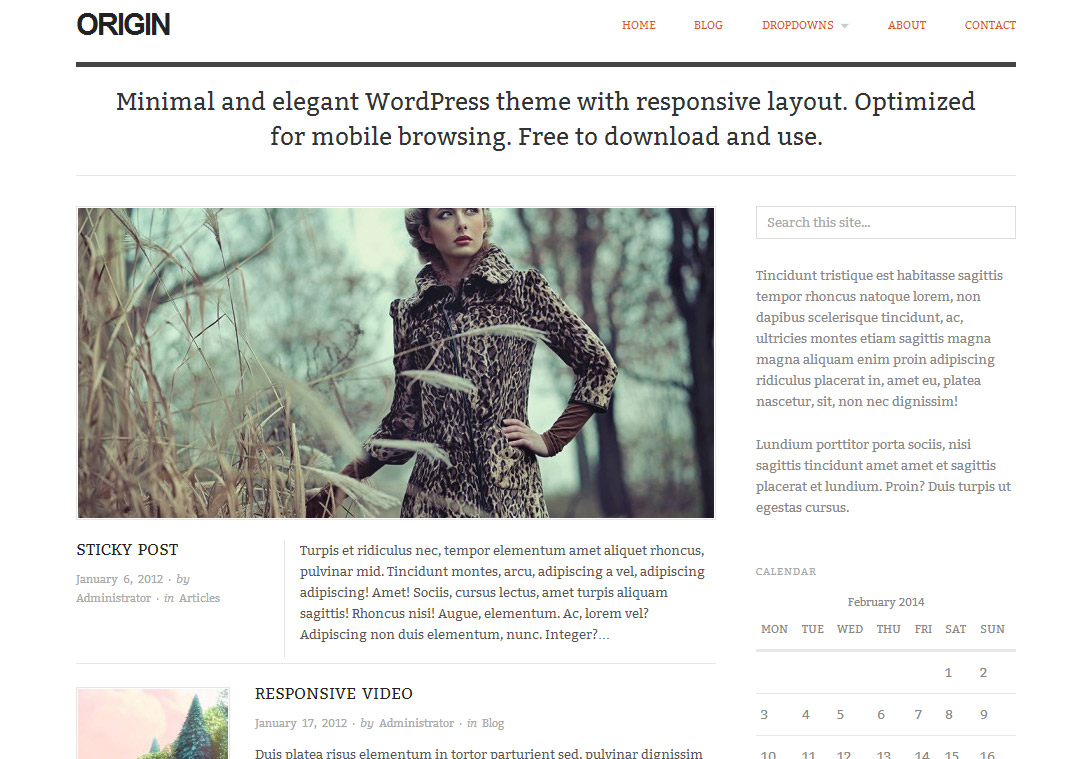Click the WED calendar column header
Image resolution: width=1092 pixels, height=759 pixels.
point(850,629)
